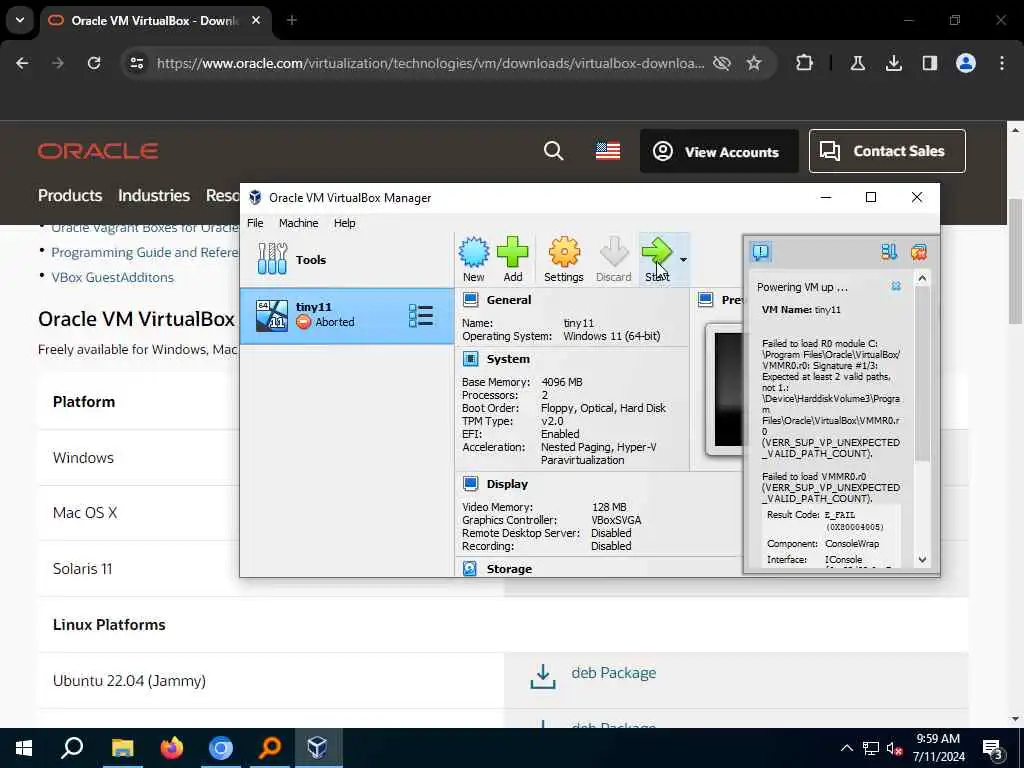Open the Windows notification center icon
The height and width of the screenshot is (768, 1024).
click(993, 749)
